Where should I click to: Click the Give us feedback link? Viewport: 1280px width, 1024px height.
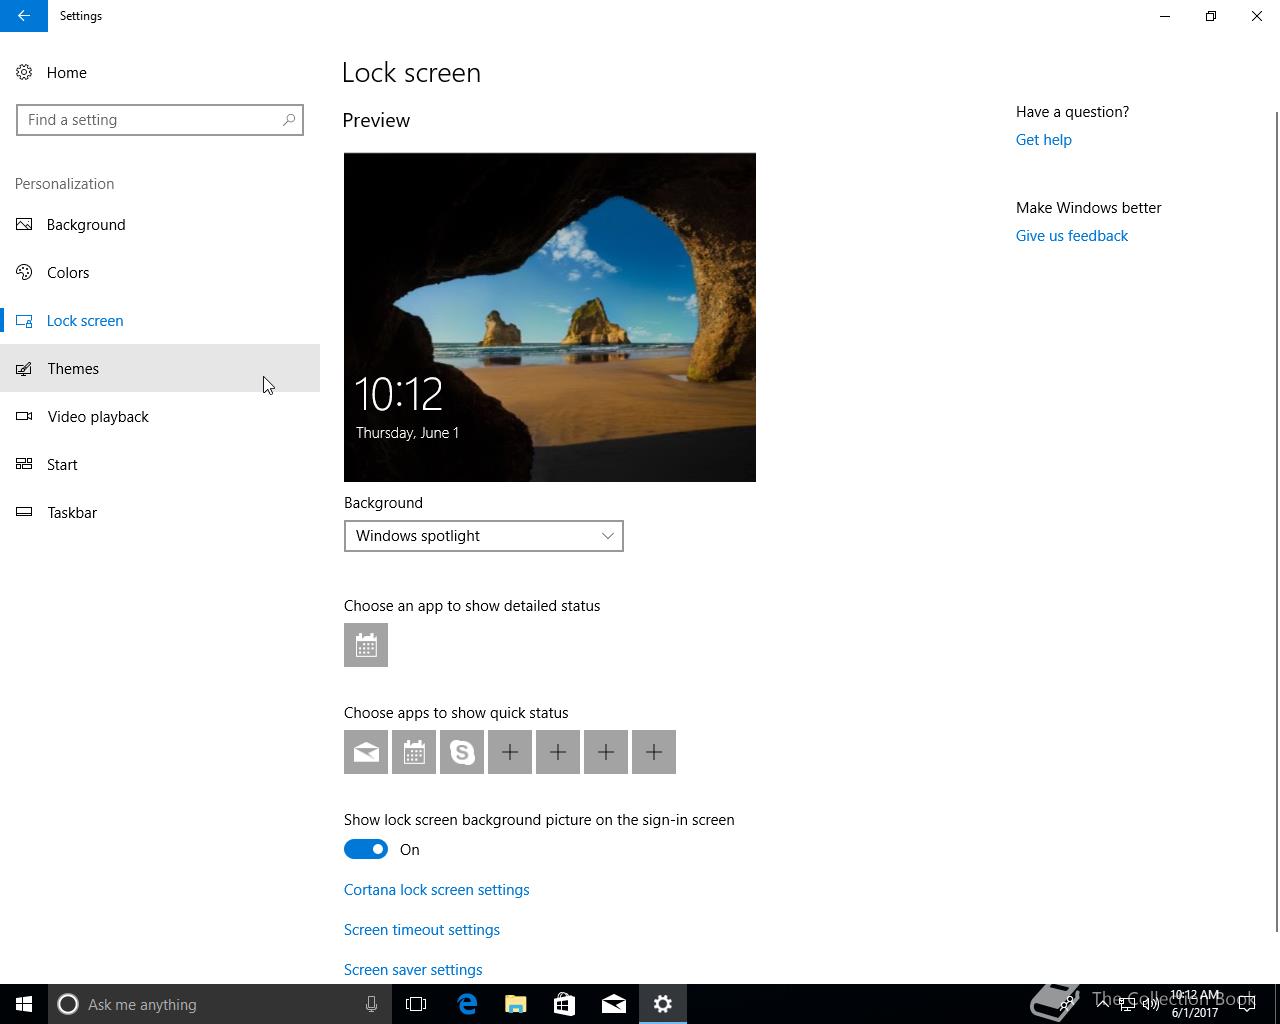[x=1072, y=235]
